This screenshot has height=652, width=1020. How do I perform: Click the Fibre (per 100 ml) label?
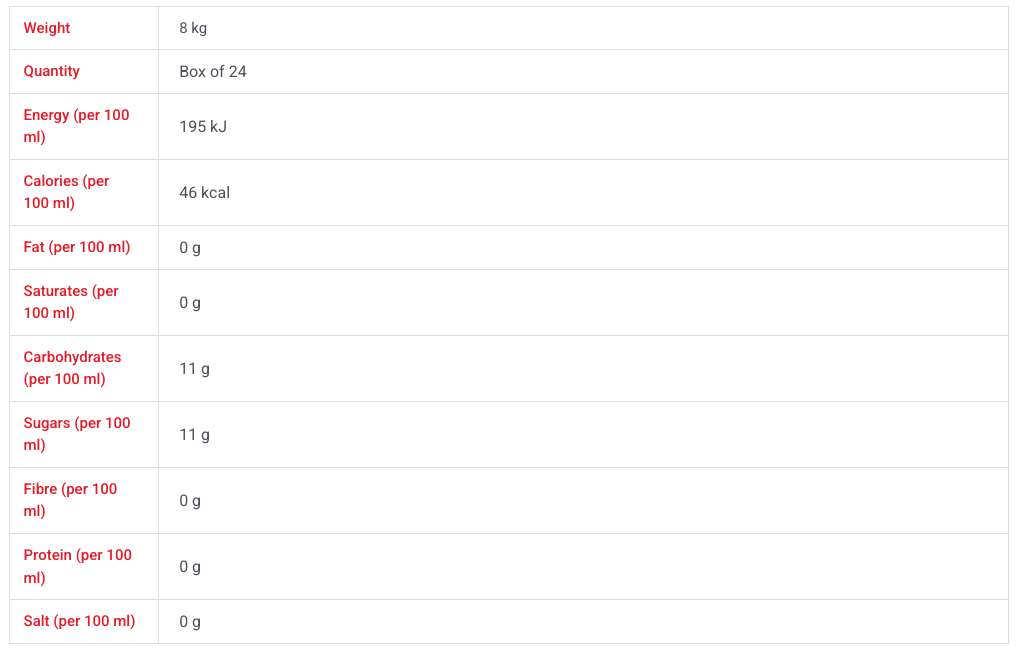click(x=70, y=500)
